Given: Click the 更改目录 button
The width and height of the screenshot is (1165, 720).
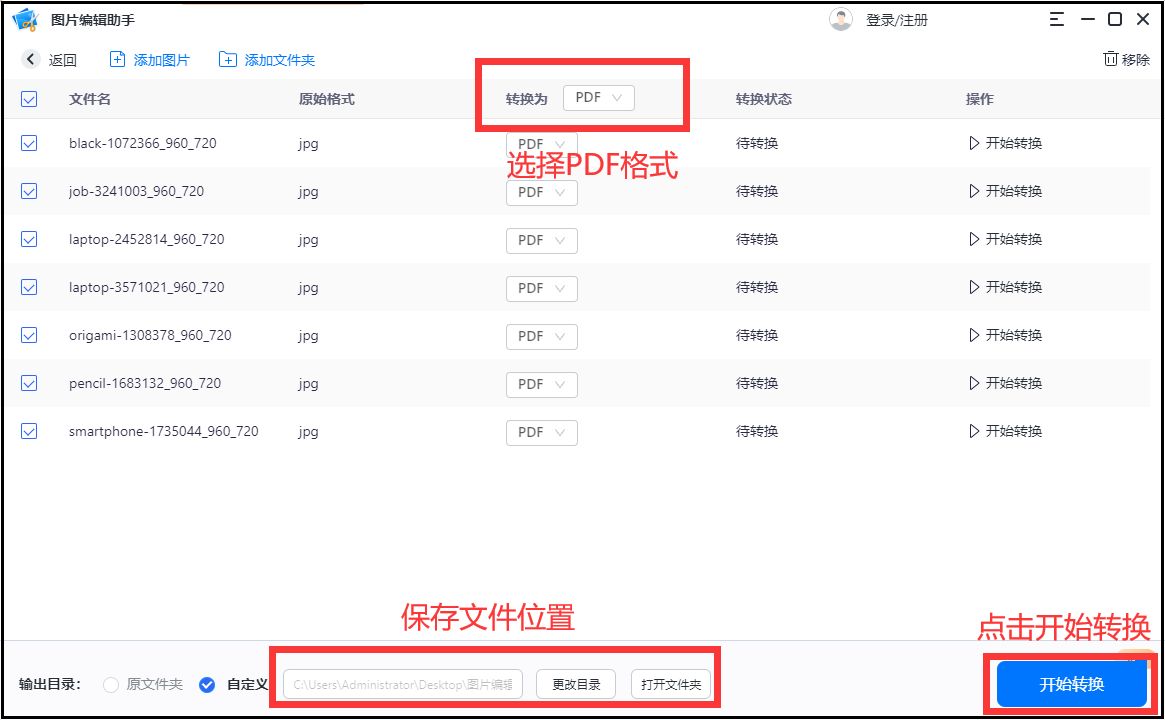Looking at the screenshot, I should 575,684.
